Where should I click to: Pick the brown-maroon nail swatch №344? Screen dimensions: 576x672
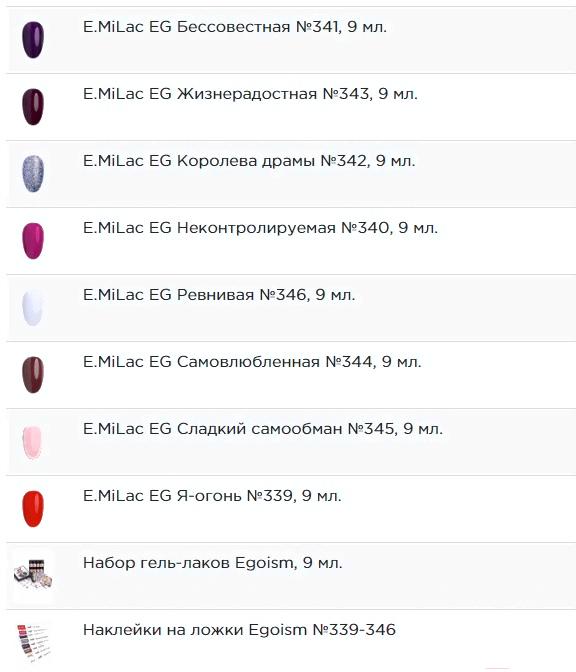[x=33, y=375]
